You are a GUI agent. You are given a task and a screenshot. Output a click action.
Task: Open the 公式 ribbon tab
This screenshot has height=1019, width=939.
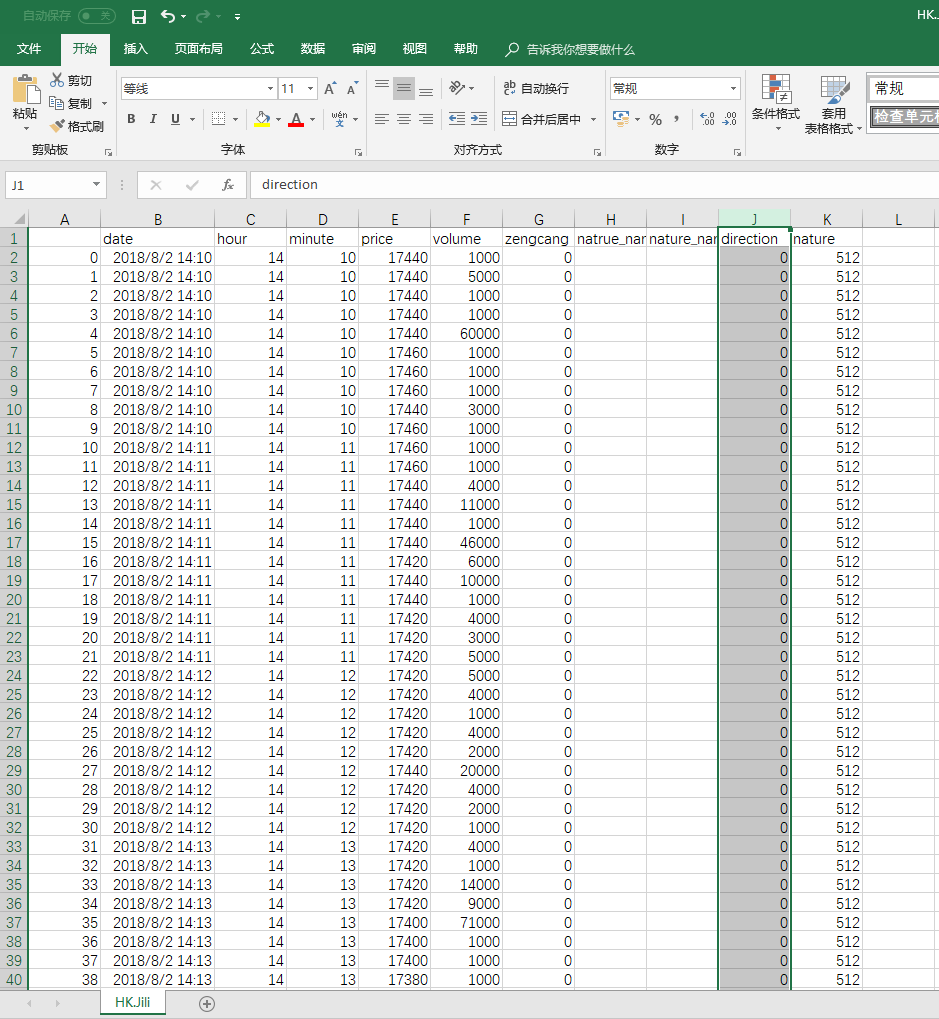(262, 49)
